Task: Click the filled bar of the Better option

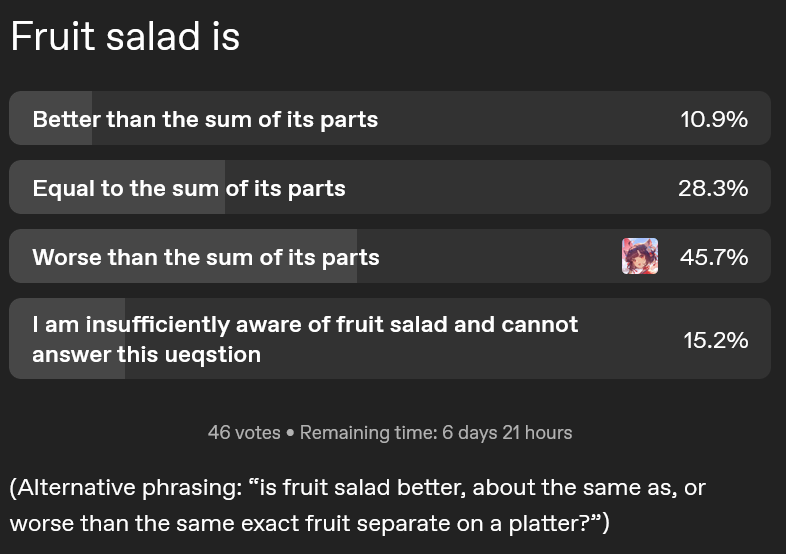Action: coord(51,118)
